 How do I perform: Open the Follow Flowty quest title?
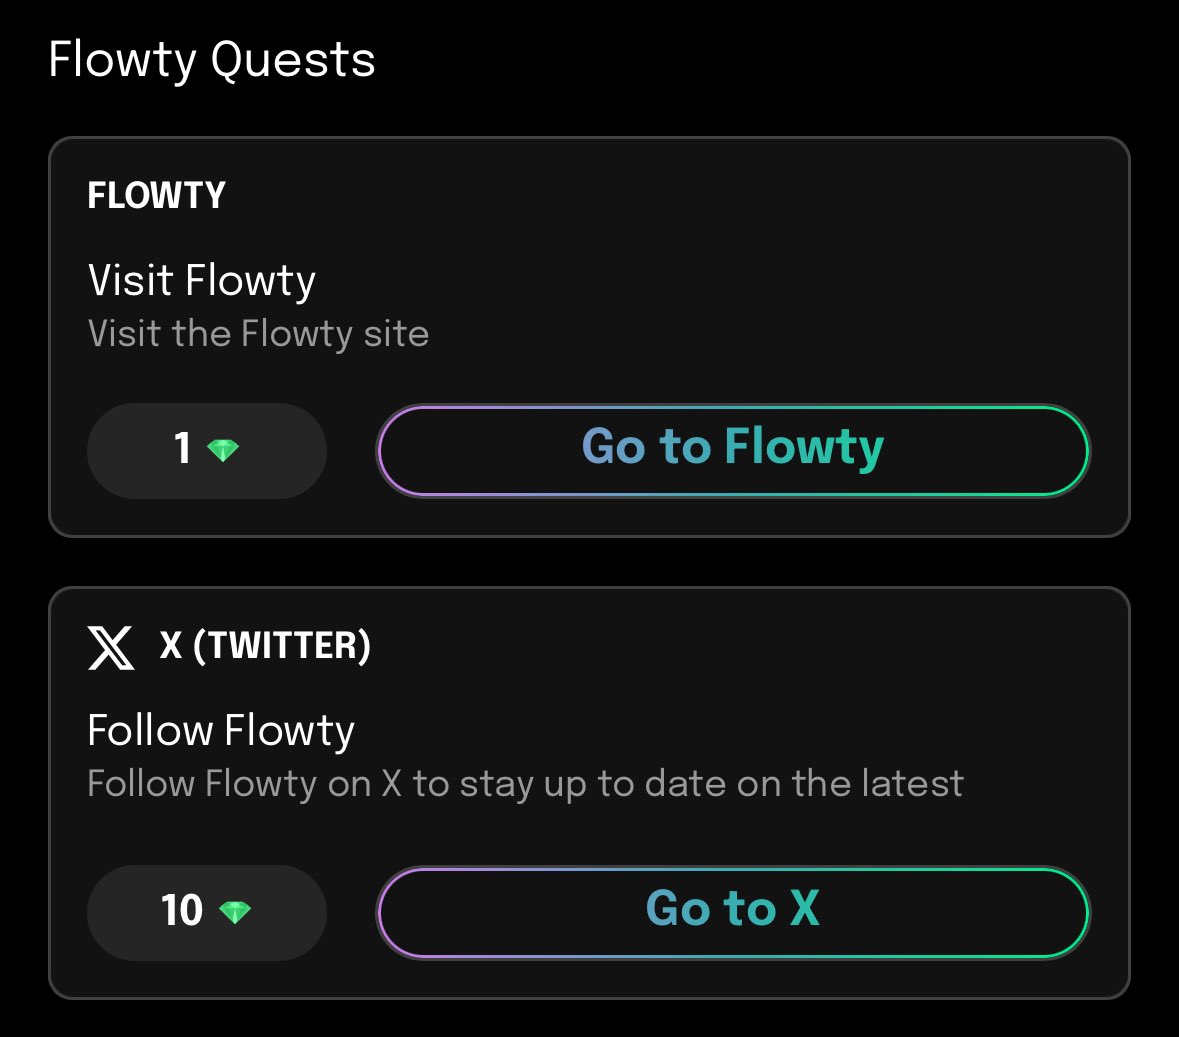coord(221,731)
